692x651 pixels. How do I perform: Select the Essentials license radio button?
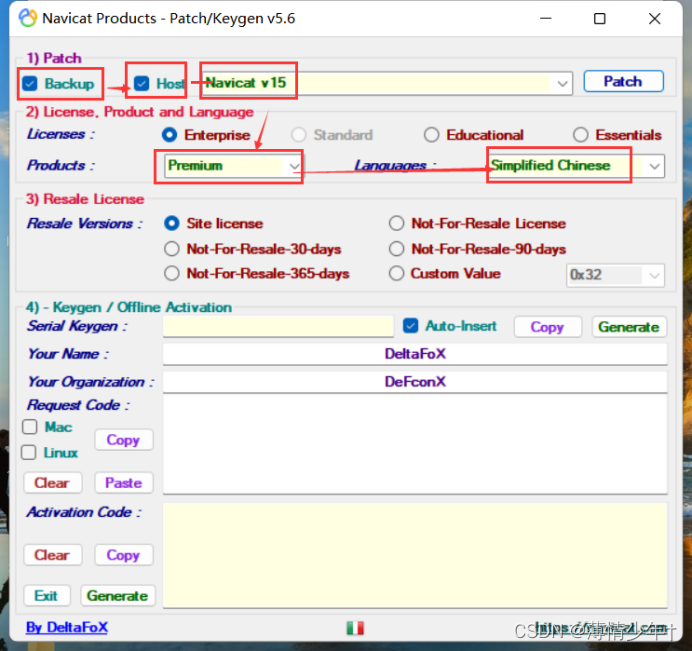(580, 135)
